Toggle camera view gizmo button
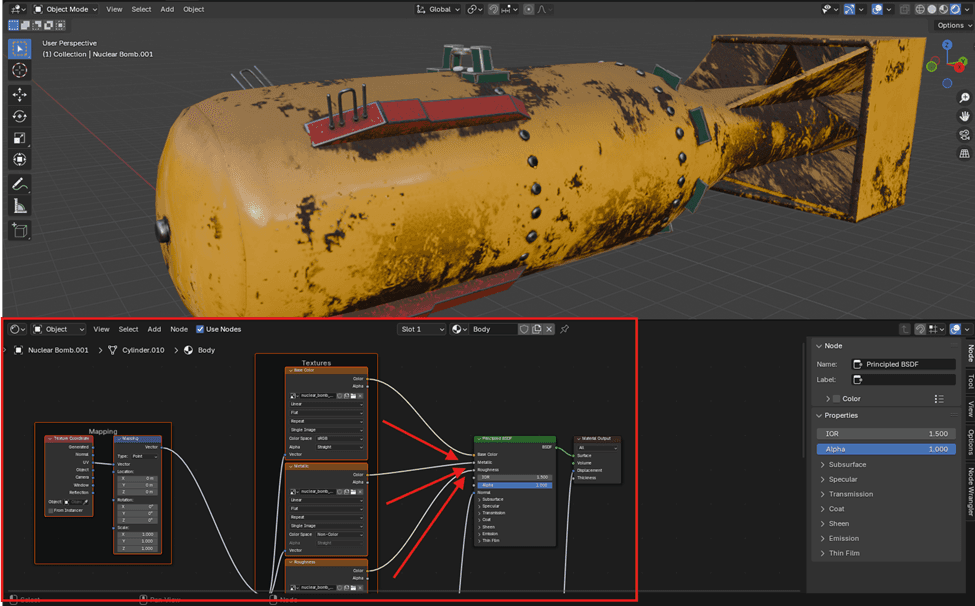 pyautogui.click(x=964, y=134)
